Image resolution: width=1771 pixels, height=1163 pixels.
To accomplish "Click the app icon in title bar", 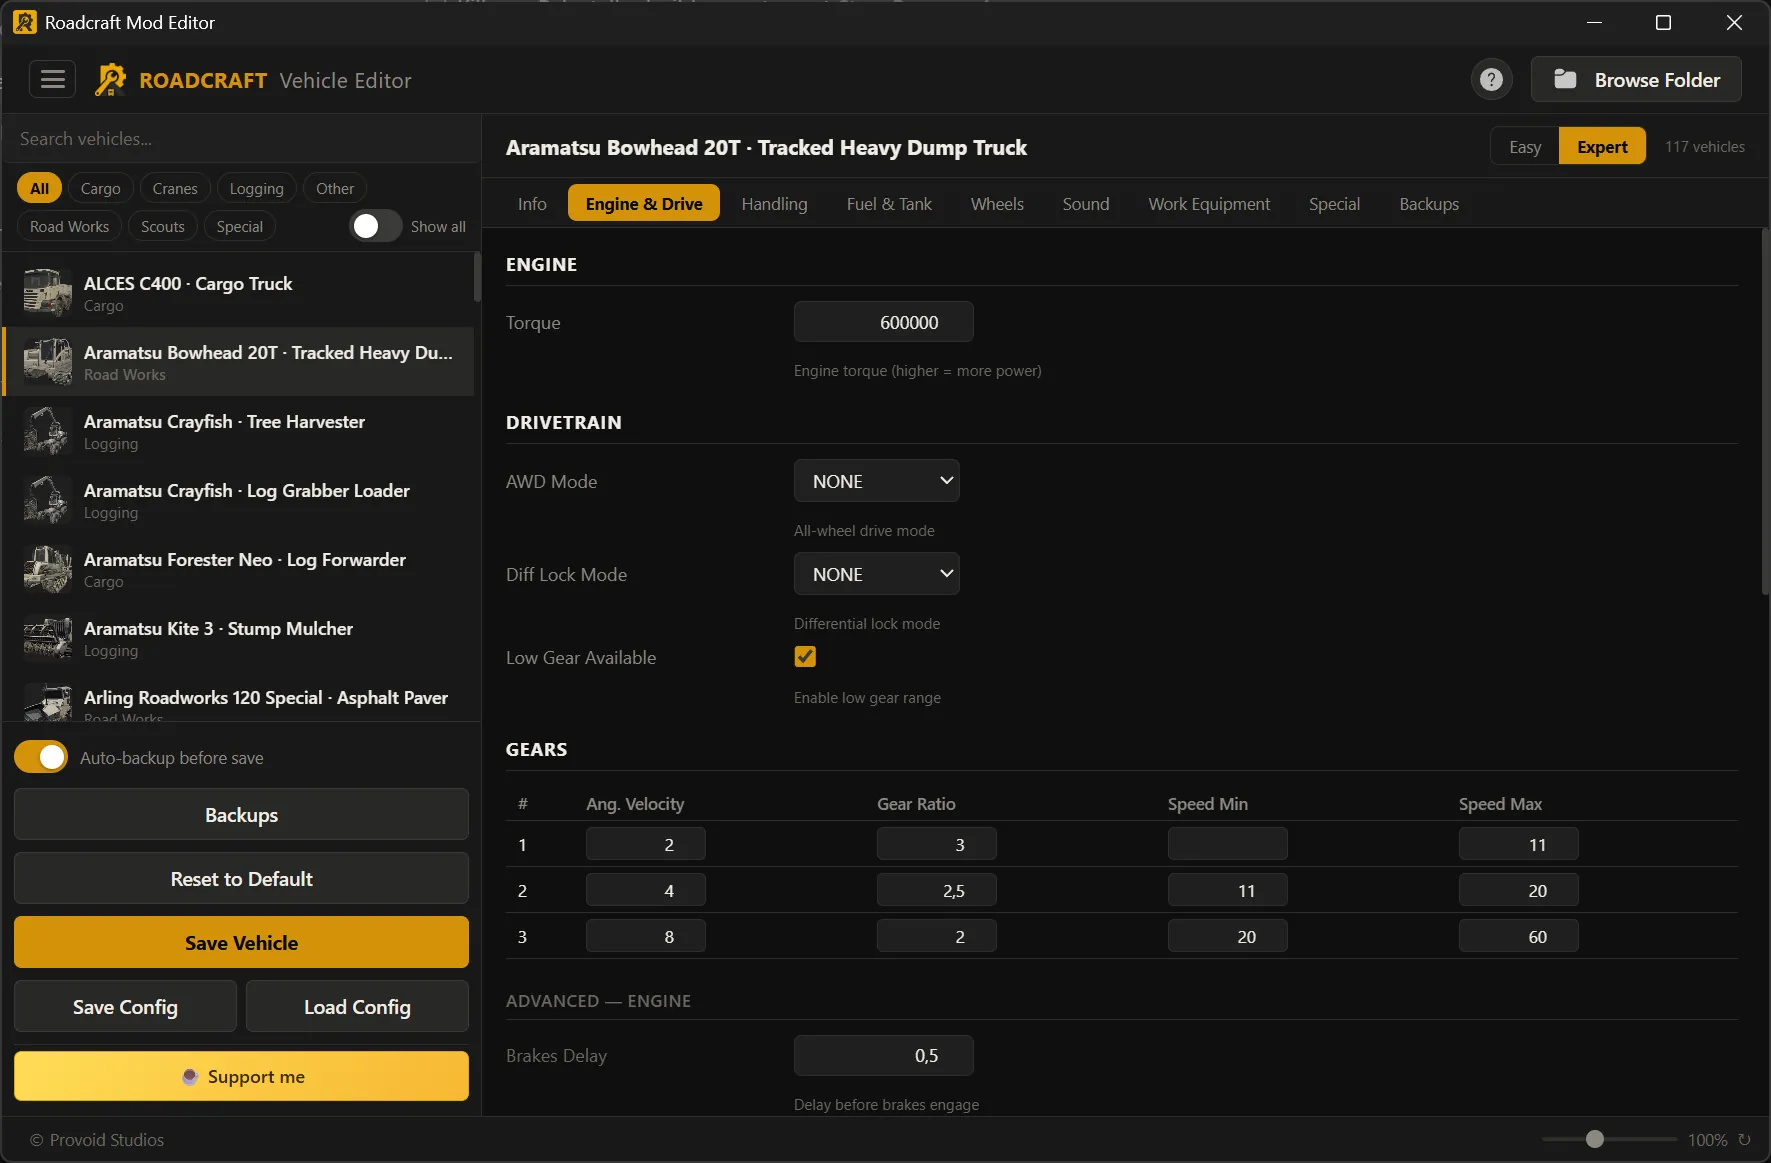I will coord(24,22).
